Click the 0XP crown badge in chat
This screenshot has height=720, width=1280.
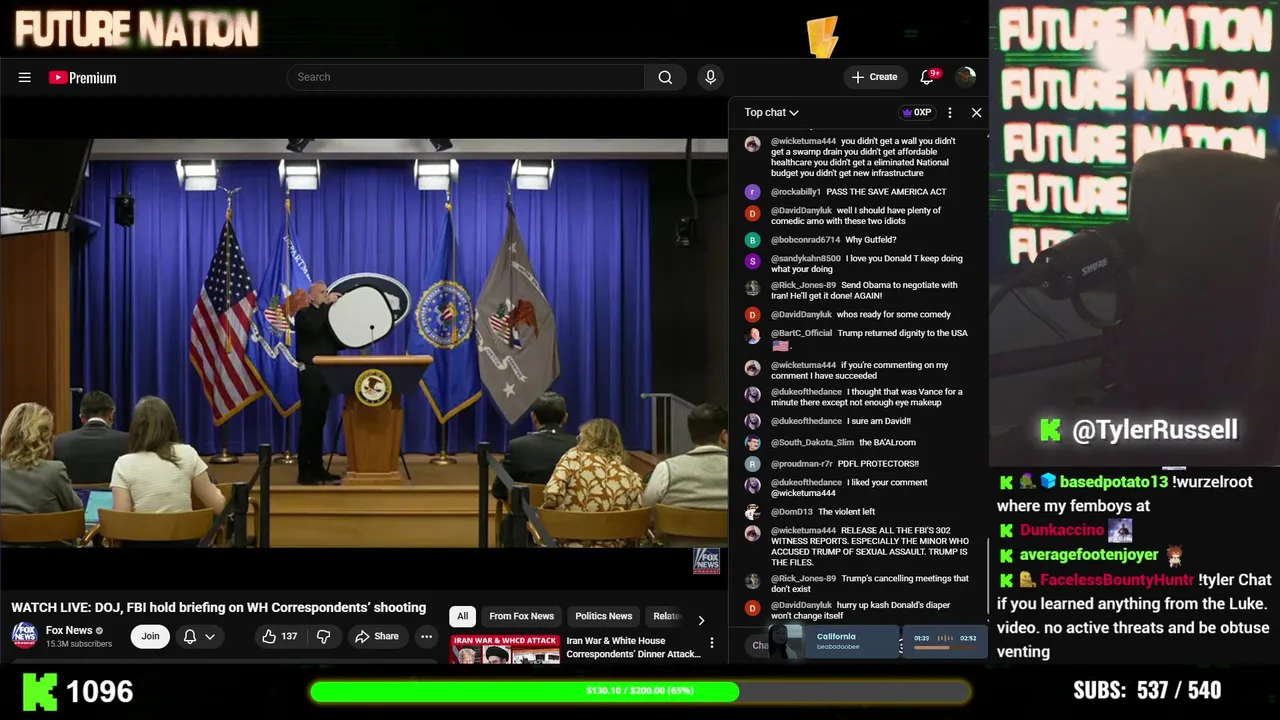[916, 113]
